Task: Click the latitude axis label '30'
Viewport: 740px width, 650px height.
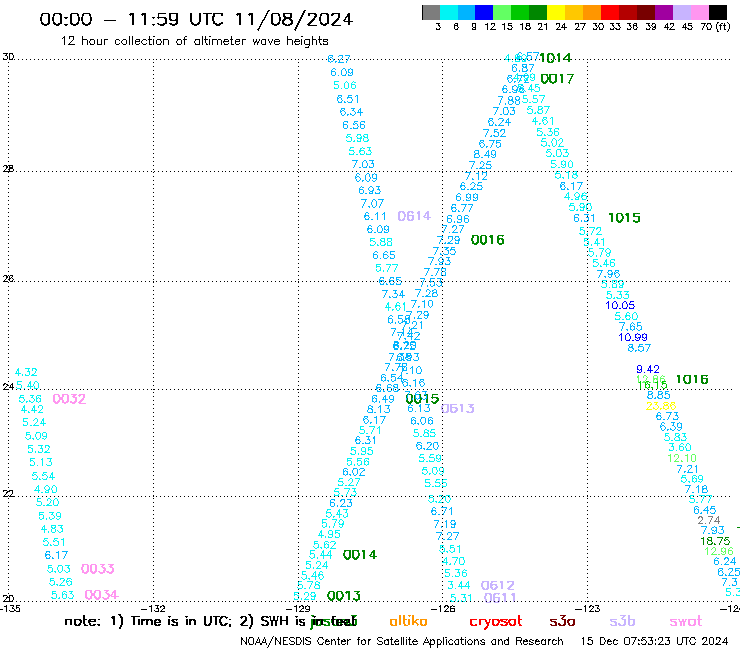Action: pyautogui.click(x=8, y=57)
